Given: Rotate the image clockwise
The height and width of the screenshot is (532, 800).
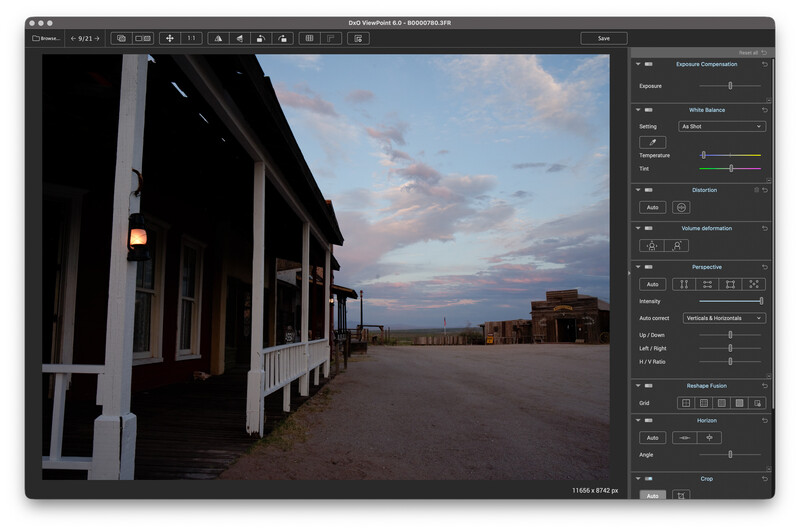Looking at the screenshot, I should tap(283, 38).
